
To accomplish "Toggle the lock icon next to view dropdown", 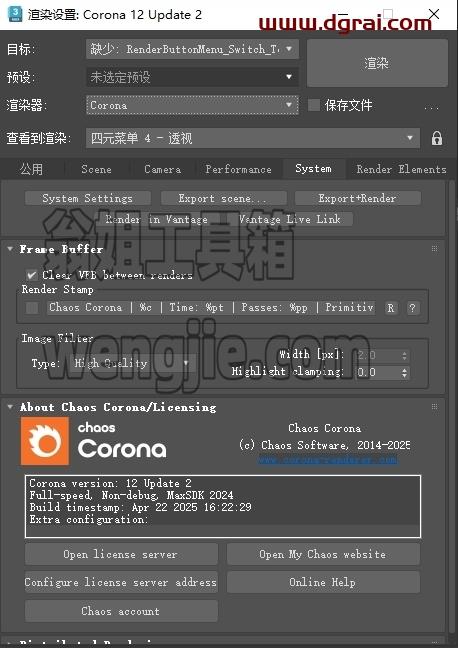I will pyautogui.click(x=437, y=138).
